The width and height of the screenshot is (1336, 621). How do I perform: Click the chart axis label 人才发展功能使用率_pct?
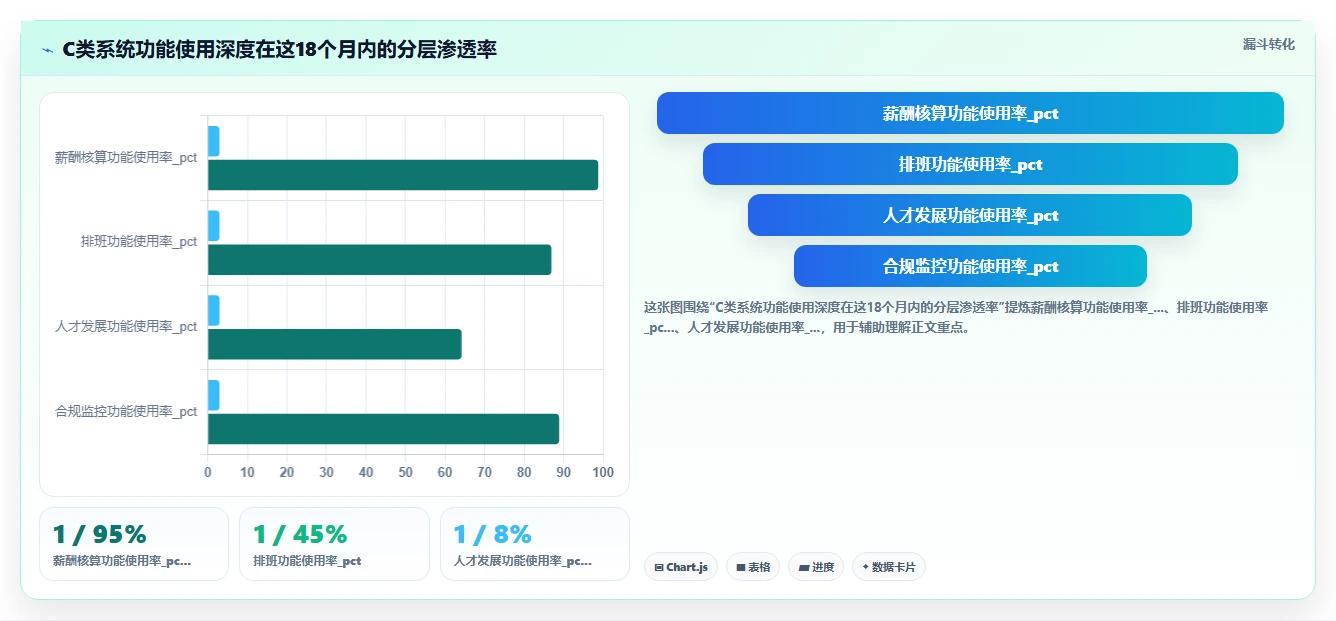[126, 326]
